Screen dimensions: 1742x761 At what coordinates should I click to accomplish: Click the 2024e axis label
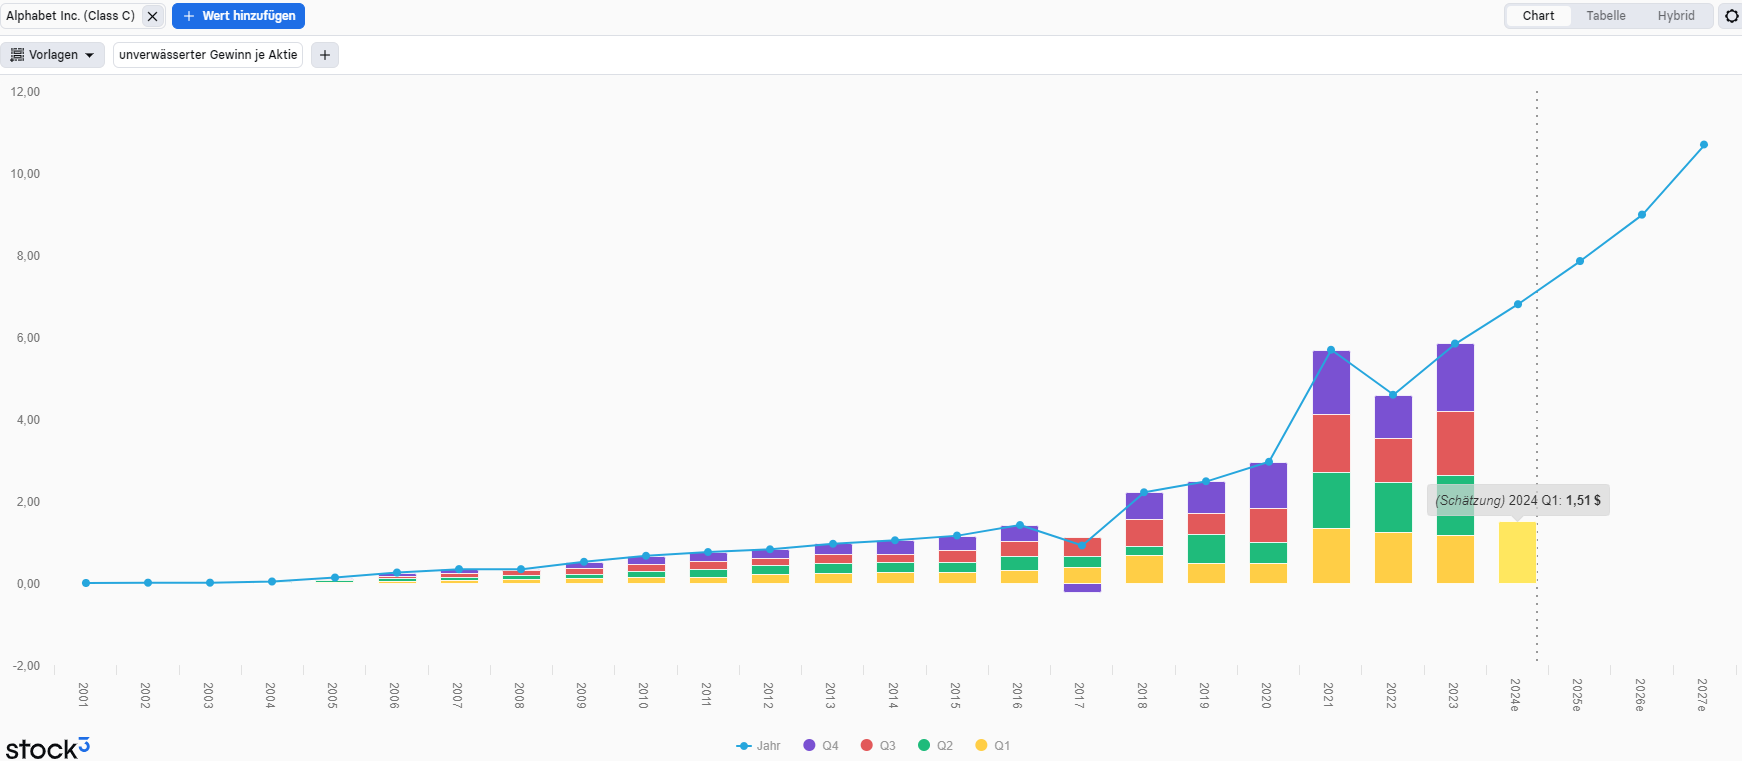click(x=1515, y=695)
